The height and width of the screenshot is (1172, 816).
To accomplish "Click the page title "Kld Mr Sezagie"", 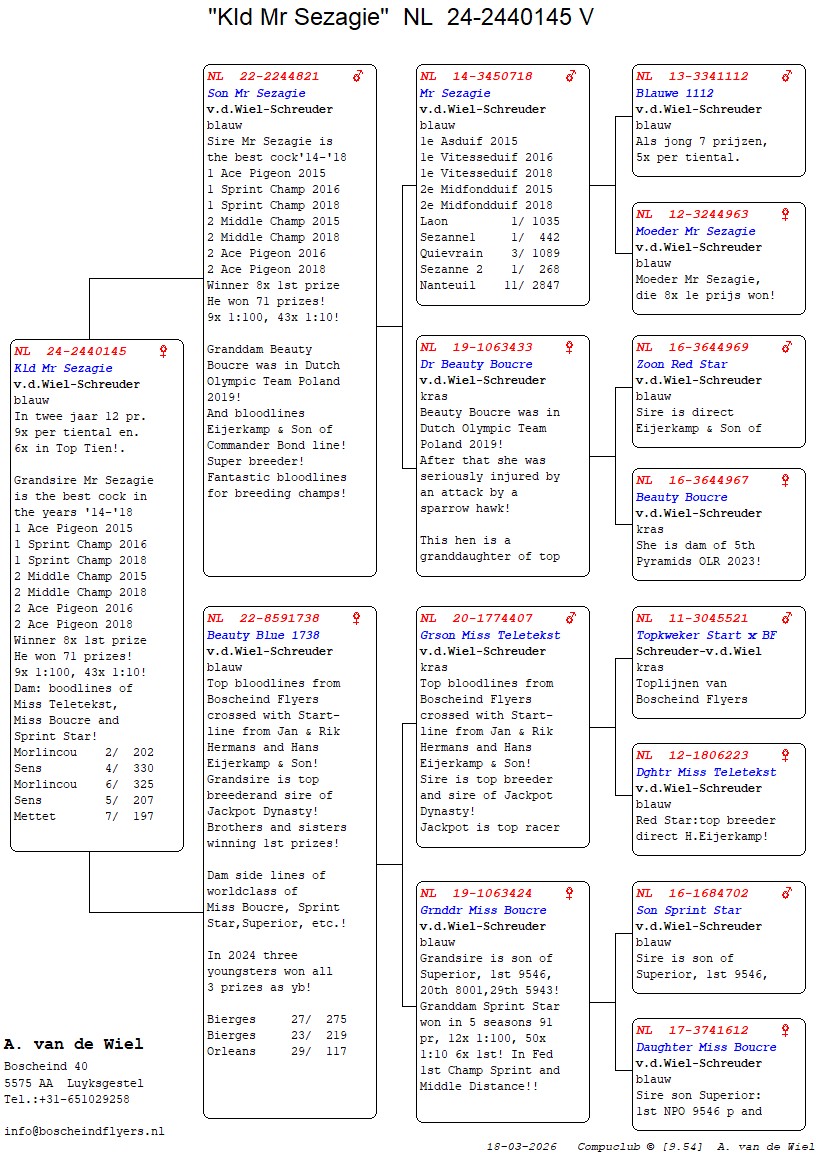I will [x=298, y=16].
